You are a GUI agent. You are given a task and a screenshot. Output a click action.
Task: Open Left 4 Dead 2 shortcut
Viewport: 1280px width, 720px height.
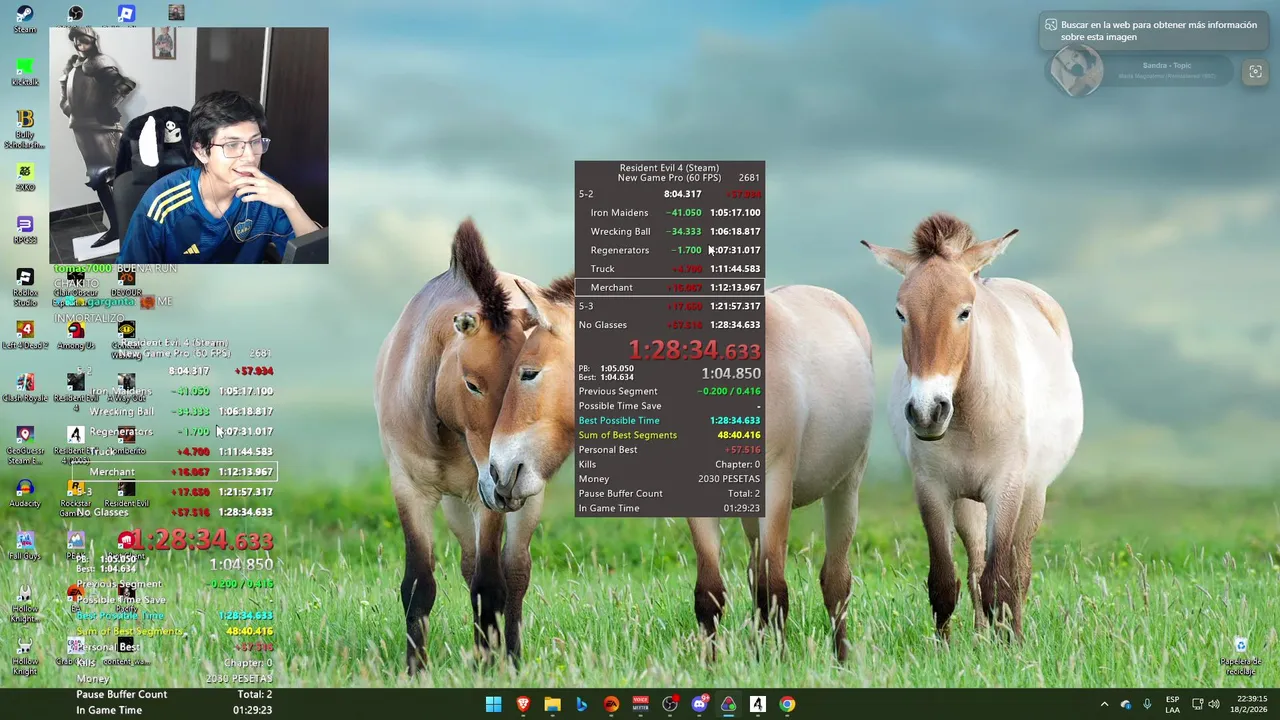pyautogui.click(x=25, y=335)
